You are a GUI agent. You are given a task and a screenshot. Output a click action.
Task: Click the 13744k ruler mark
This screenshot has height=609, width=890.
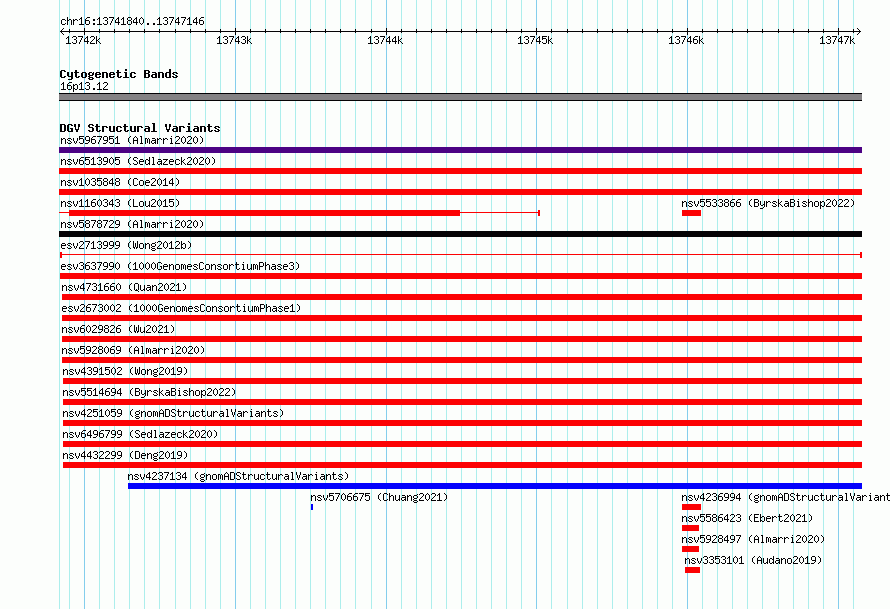pos(385,40)
